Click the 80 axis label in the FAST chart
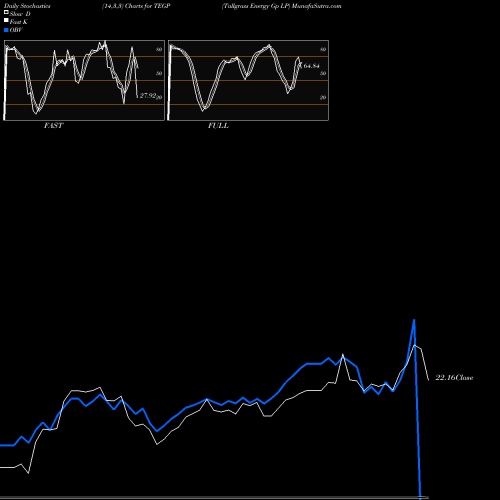The height and width of the screenshot is (500, 500). [x=159, y=49]
